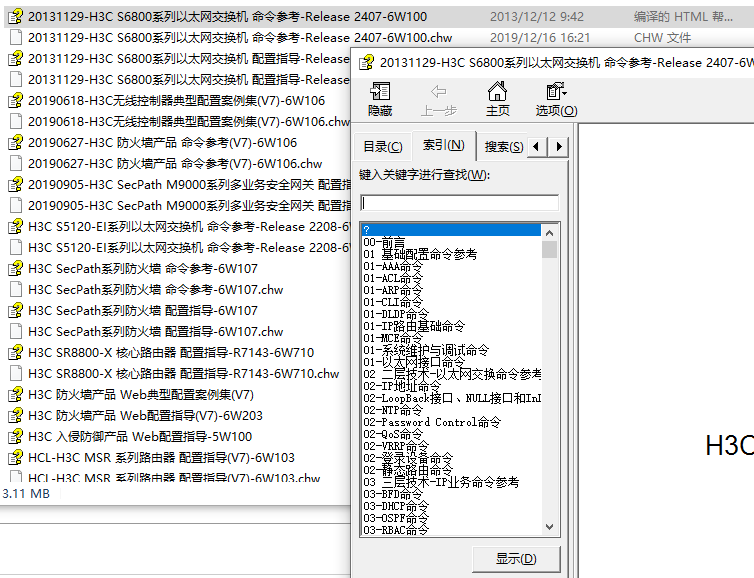754x578 pixels.
Task: Select index entry 01-ACL命令
Action: point(393,278)
